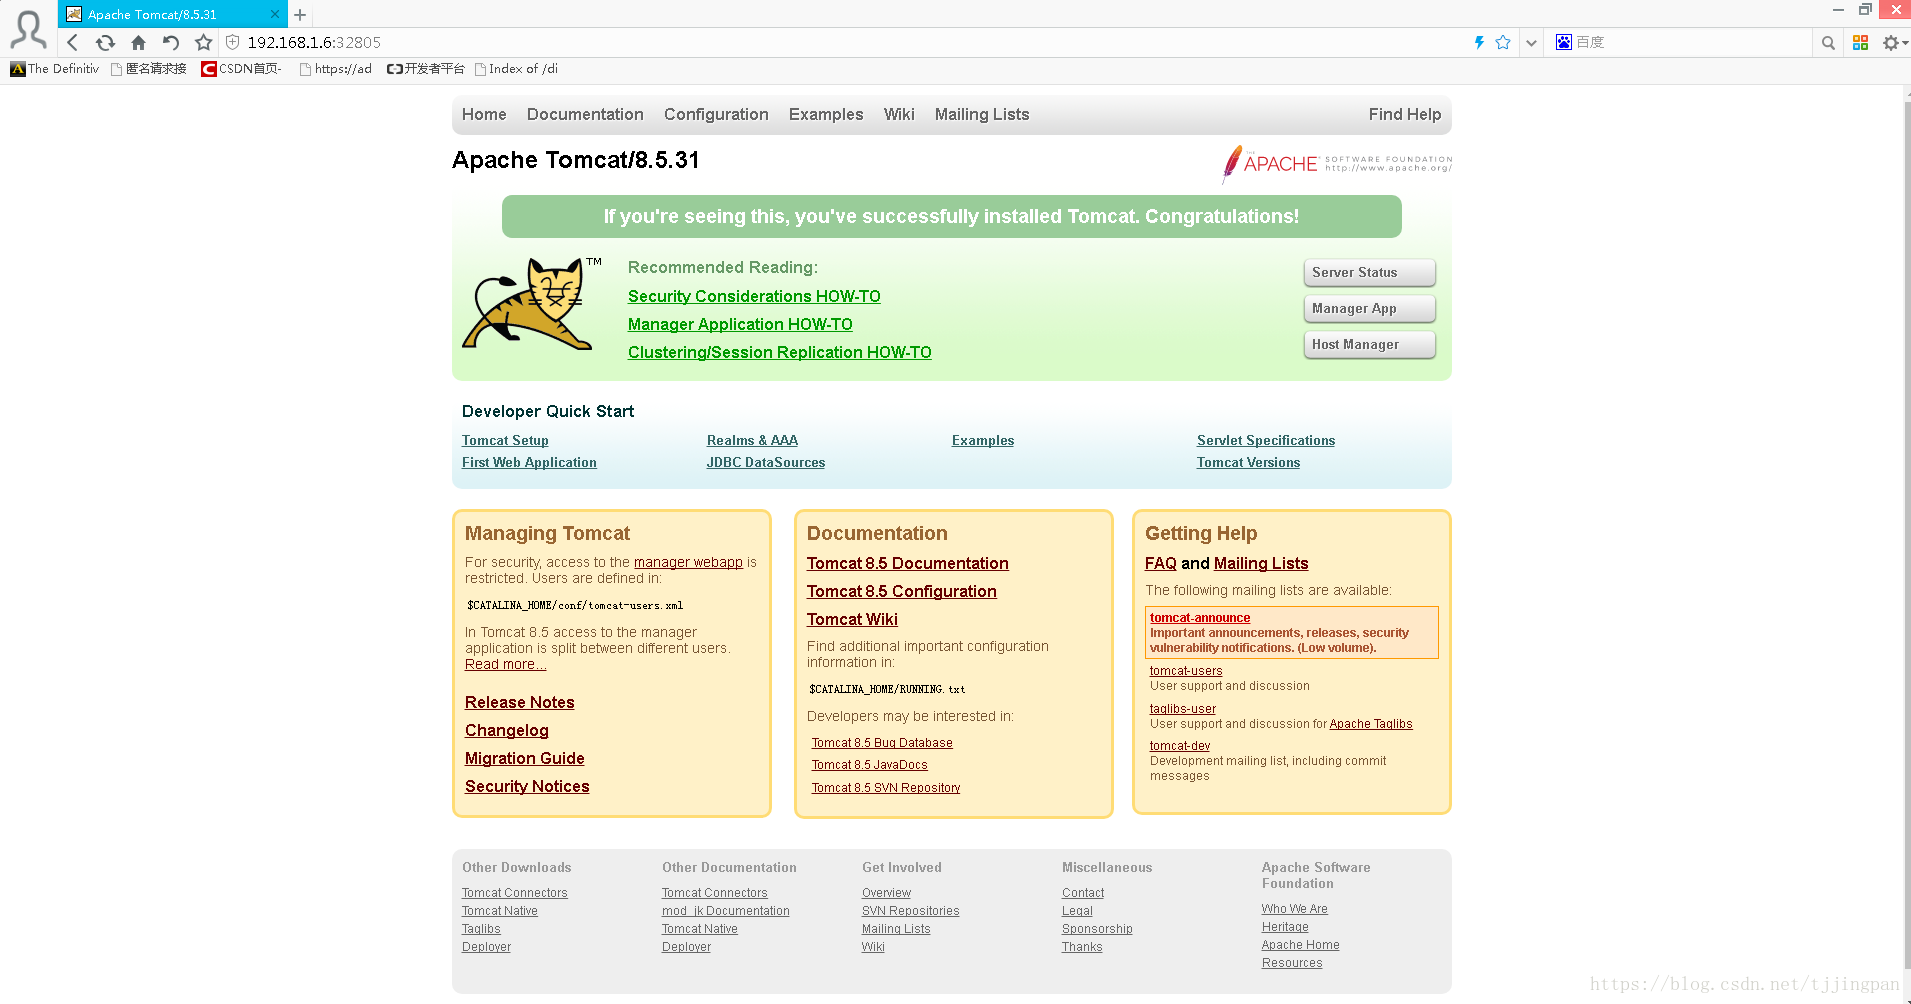Click the Baidu search engine paw icon
The height and width of the screenshot is (1004, 1911).
1564,42
